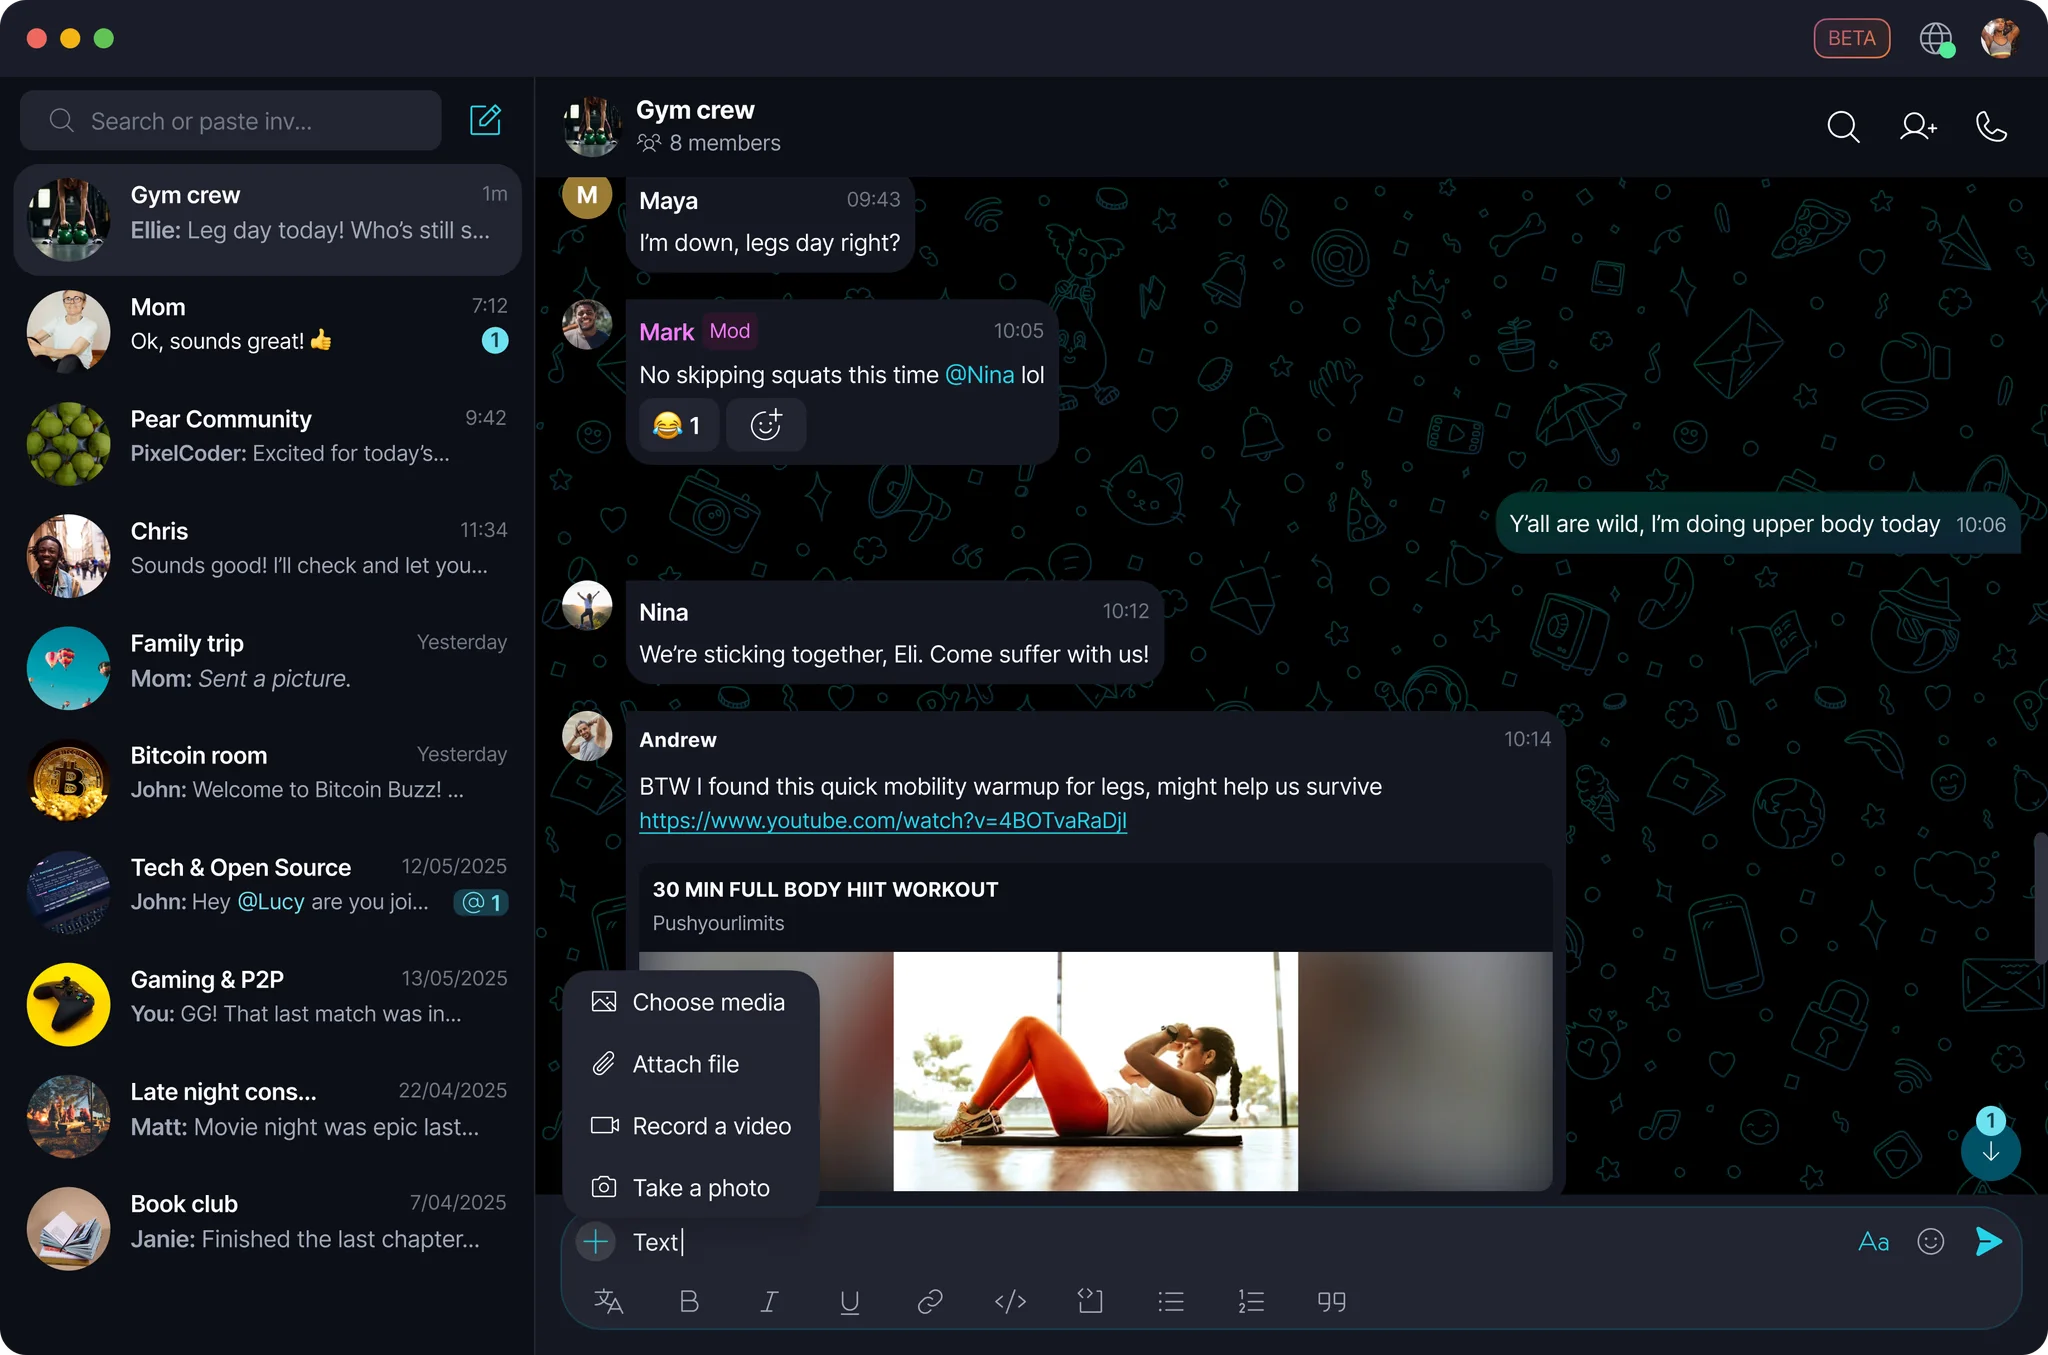Open the plus attachment menu

tap(595, 1241)
